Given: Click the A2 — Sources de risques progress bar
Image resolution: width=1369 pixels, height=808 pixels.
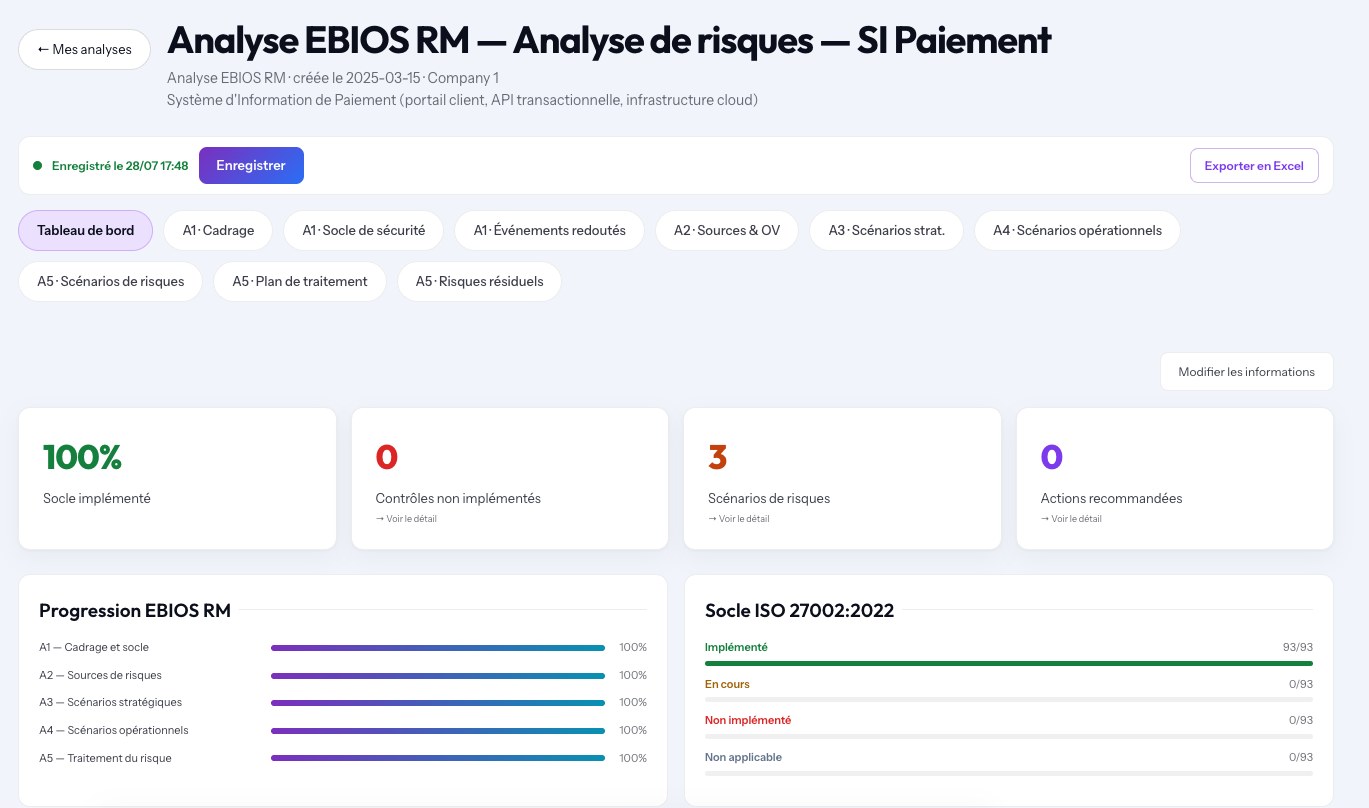Looking at the screenshot, I should pyautogui.click(x=438, y=676).
